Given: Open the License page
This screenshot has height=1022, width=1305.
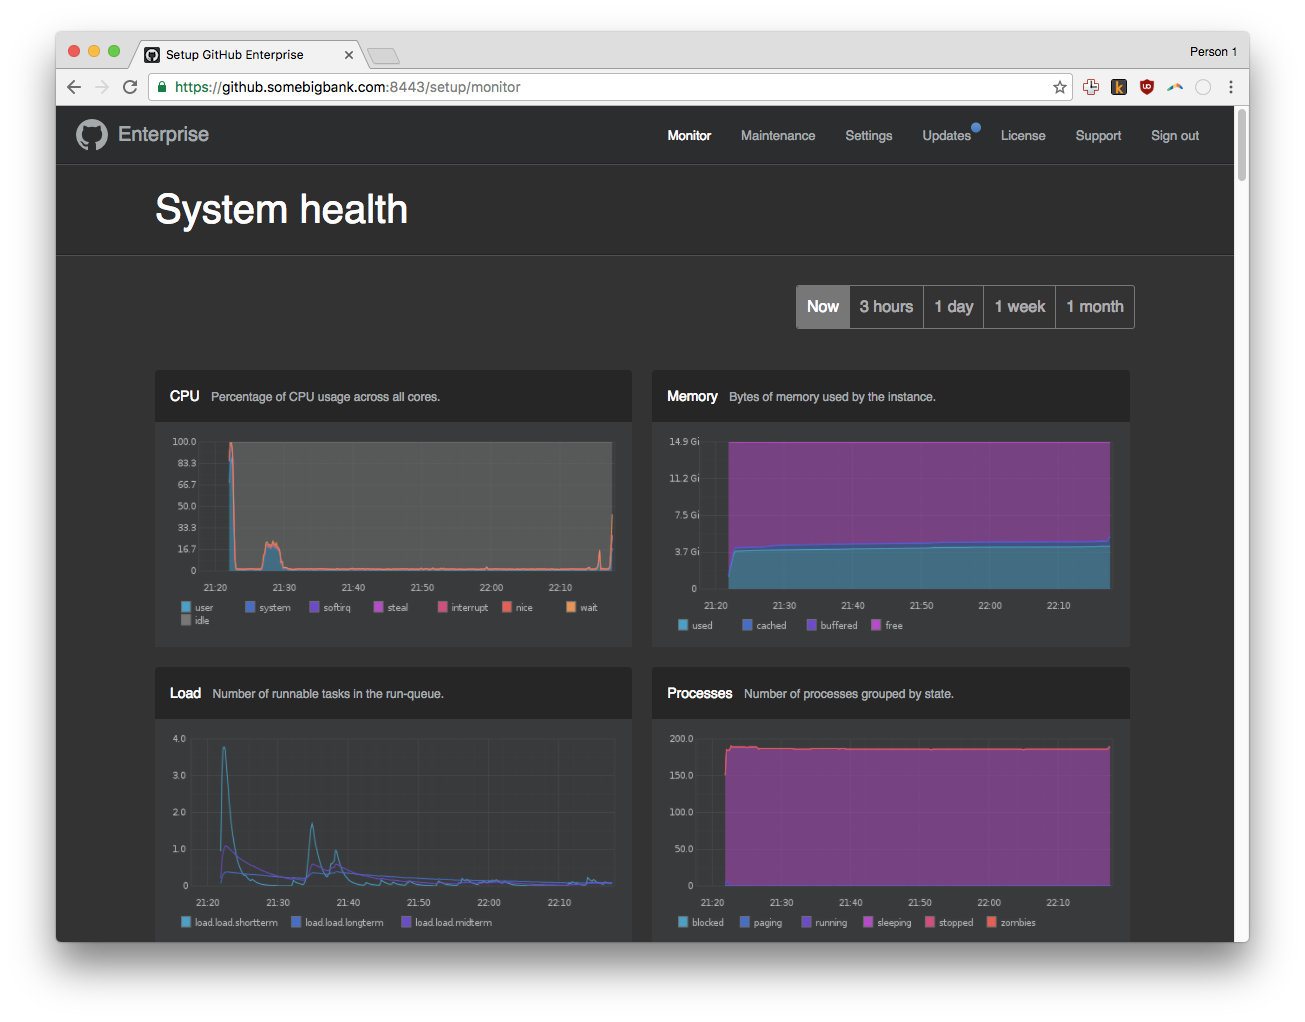Looking at the screenshot, I should click(x=1023, y=136).
